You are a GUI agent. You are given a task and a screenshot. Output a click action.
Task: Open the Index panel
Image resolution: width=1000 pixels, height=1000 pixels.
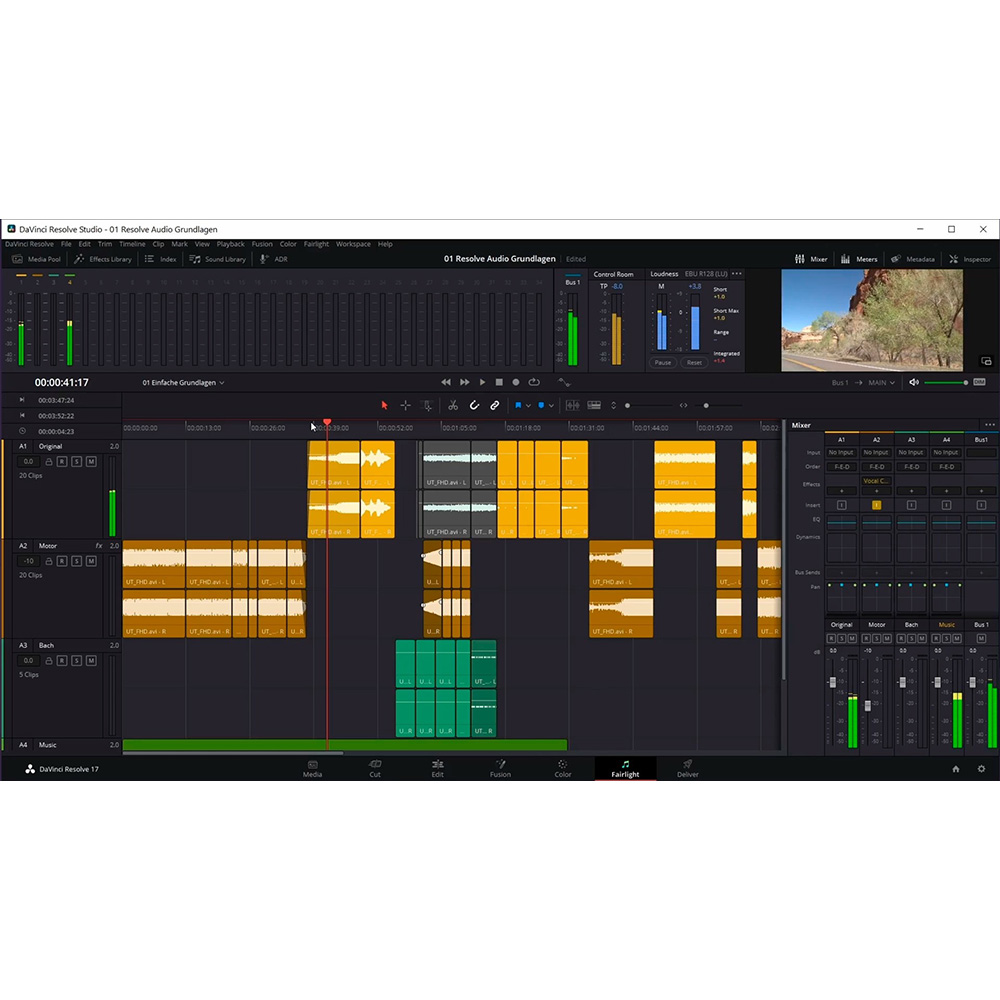click(160, 259)
